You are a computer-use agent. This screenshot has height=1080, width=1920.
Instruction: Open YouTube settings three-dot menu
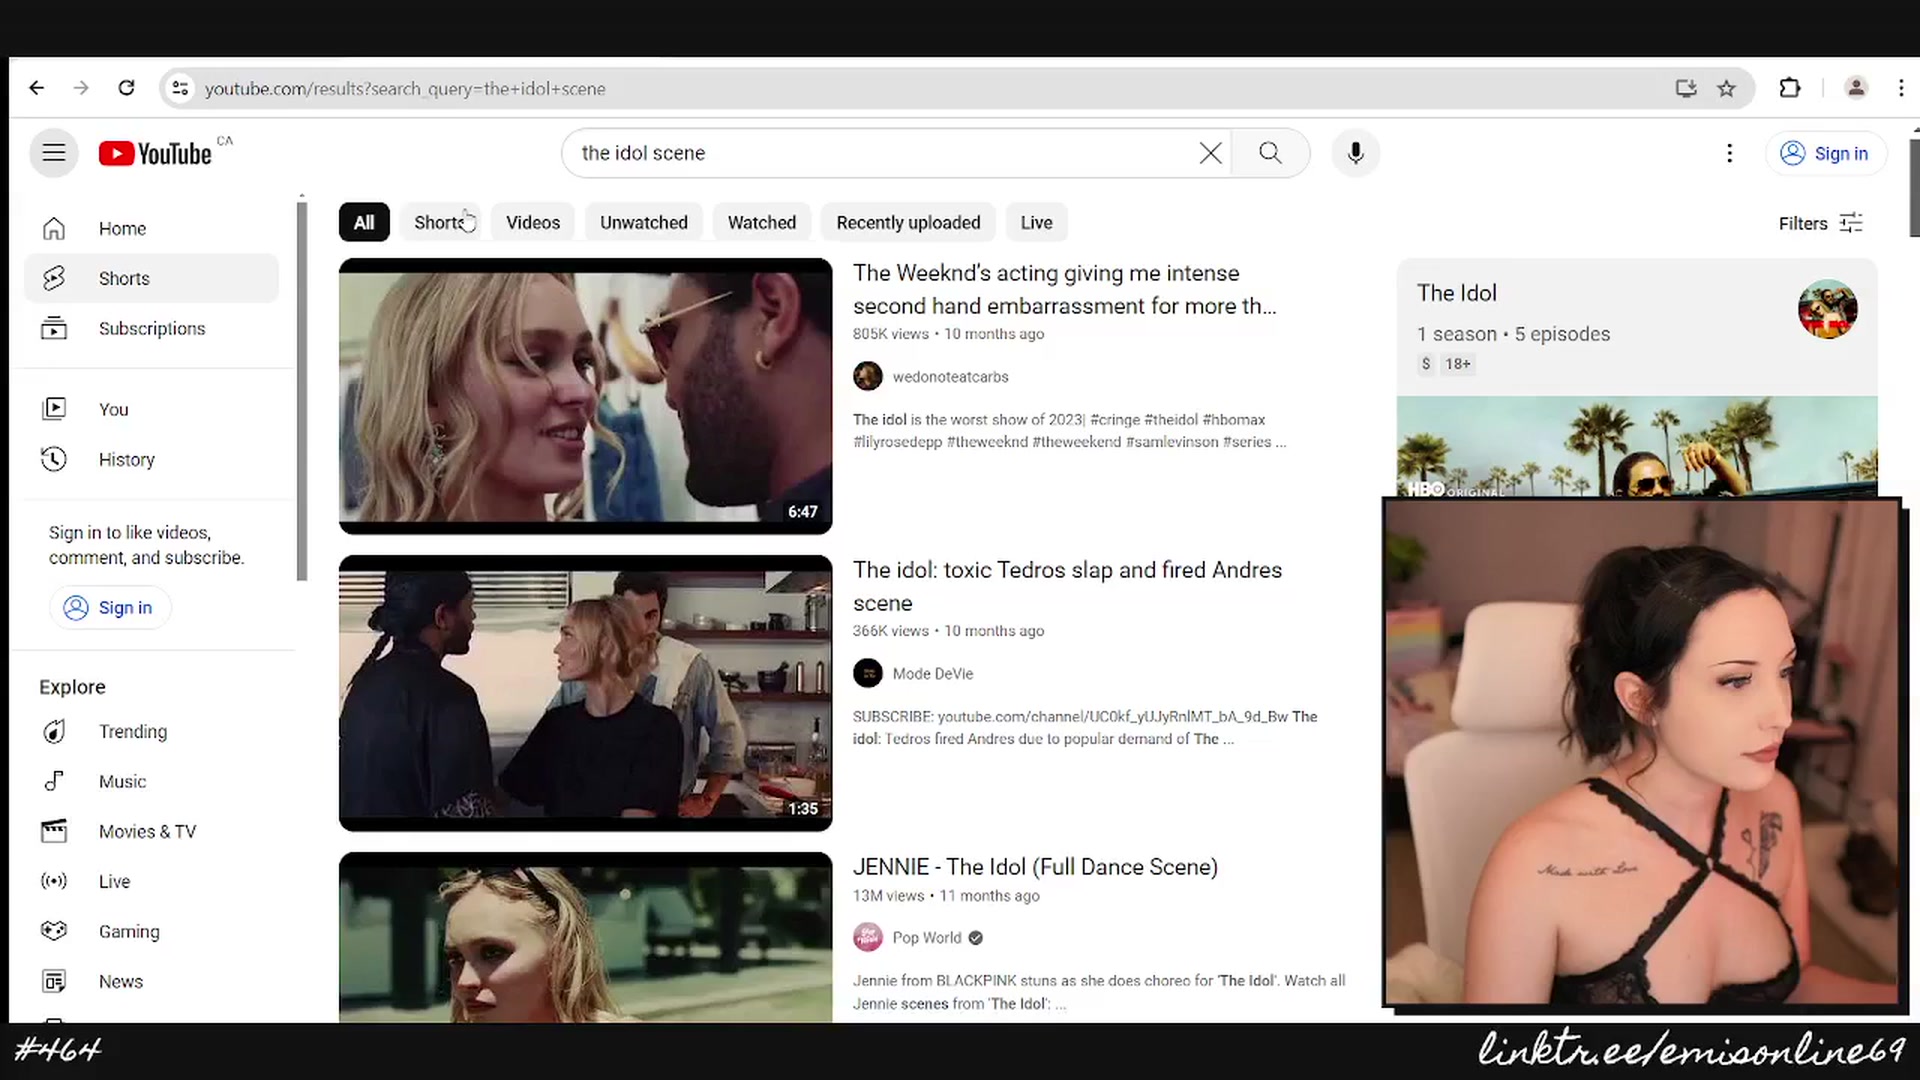pyautogui.click(x=1729, y=153)
